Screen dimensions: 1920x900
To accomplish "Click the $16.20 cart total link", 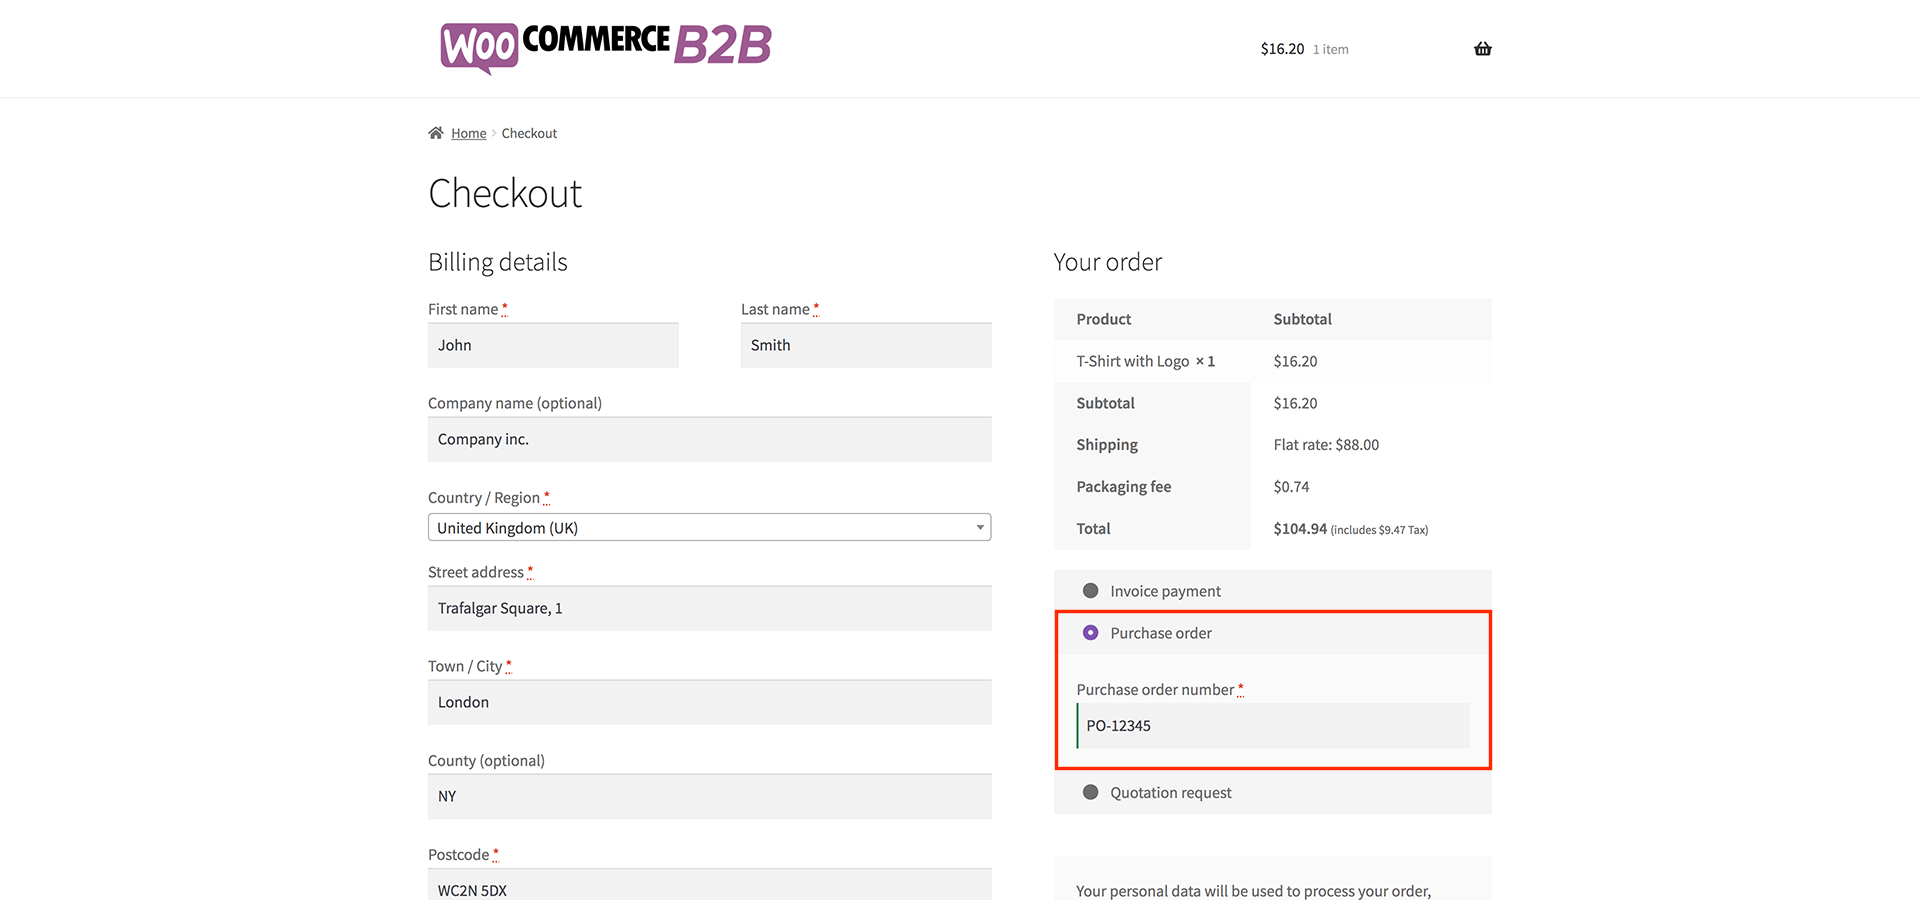I will pos(1282,49).
